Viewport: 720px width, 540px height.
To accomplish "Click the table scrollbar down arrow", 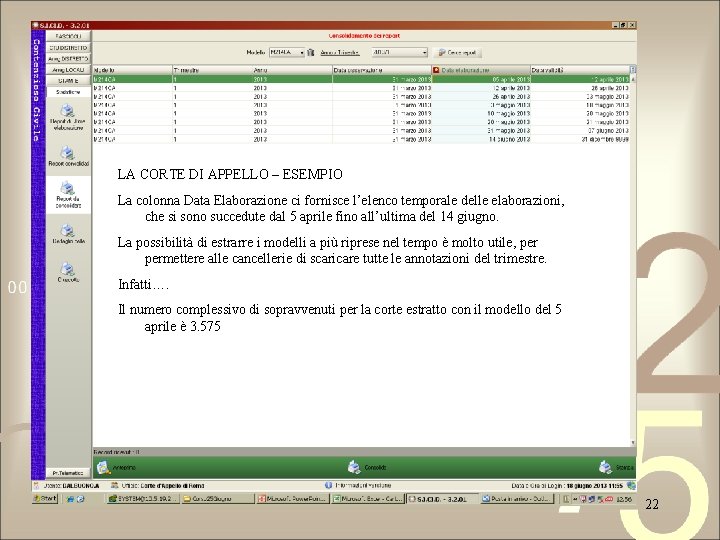I will coord(633,443).
